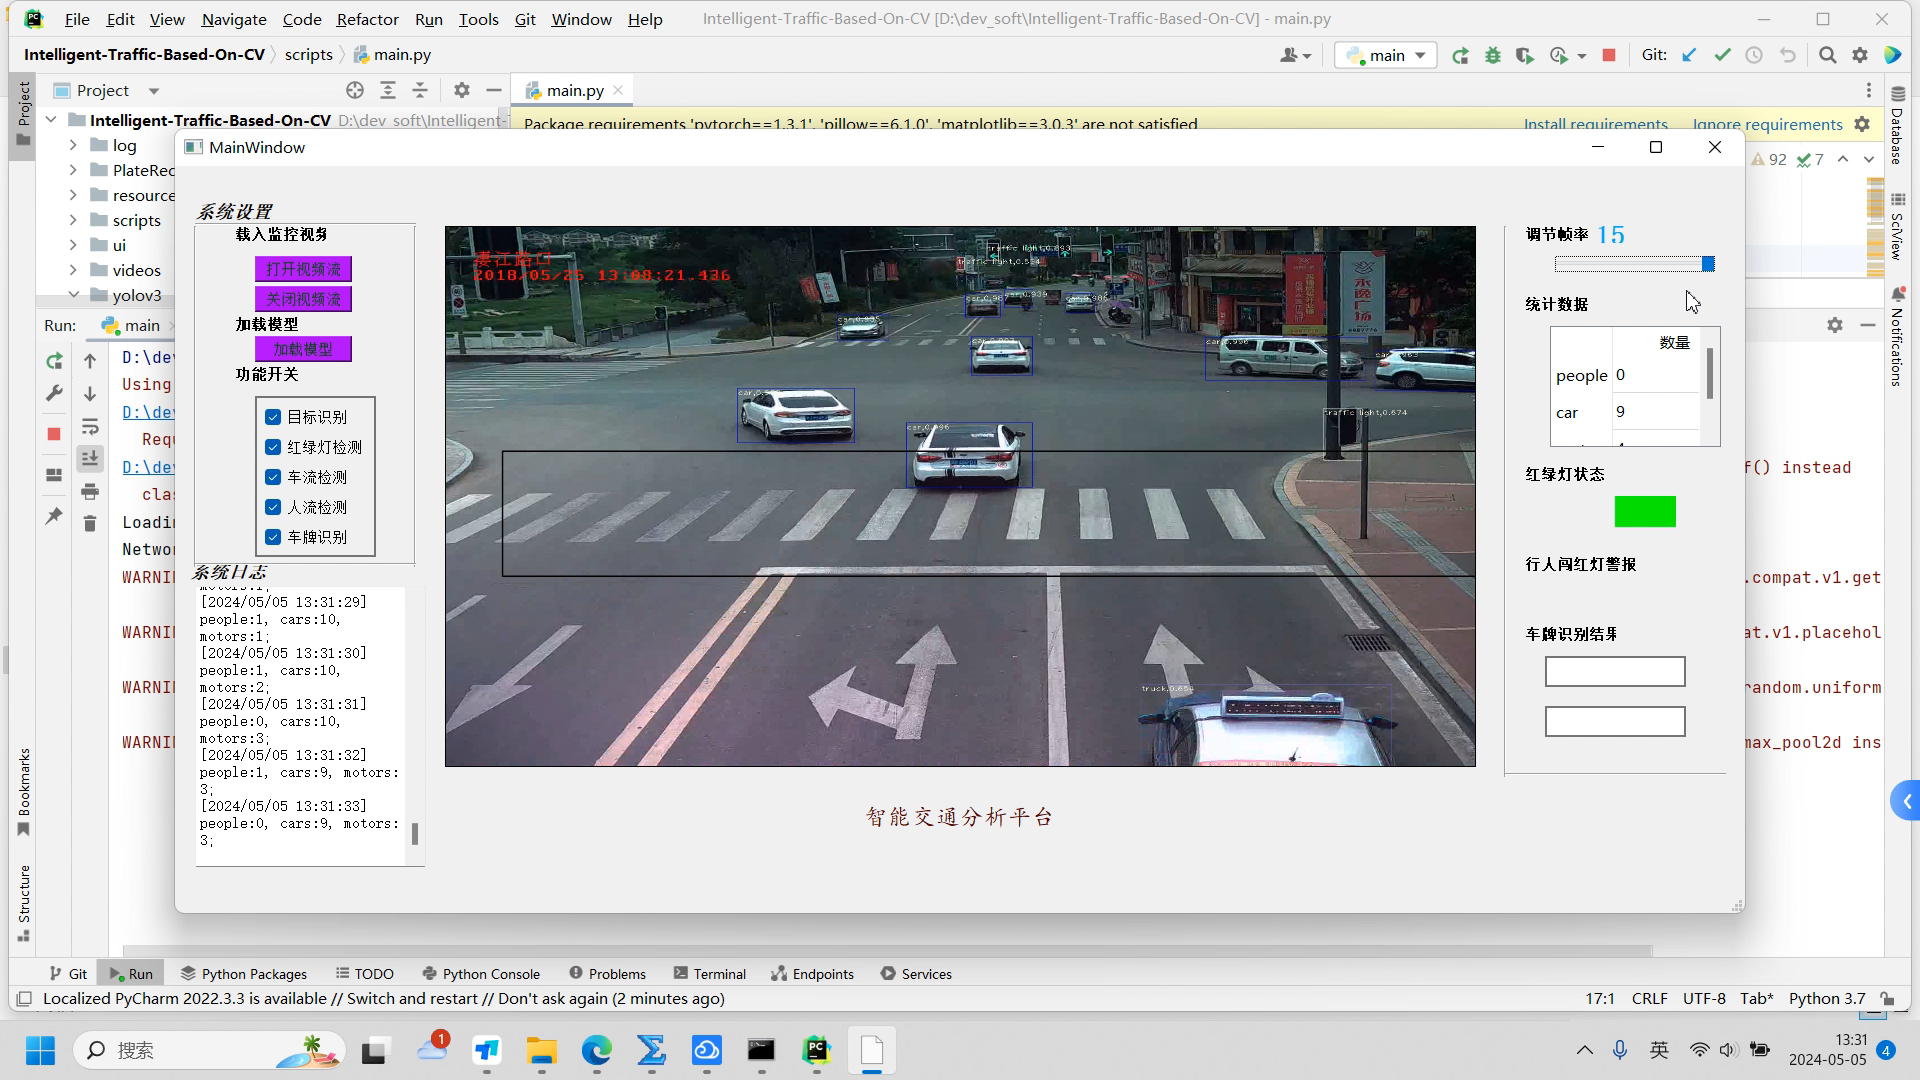Stop the running process in top toolbar
The image size is (1920, 1080).
coord(1609,56)
